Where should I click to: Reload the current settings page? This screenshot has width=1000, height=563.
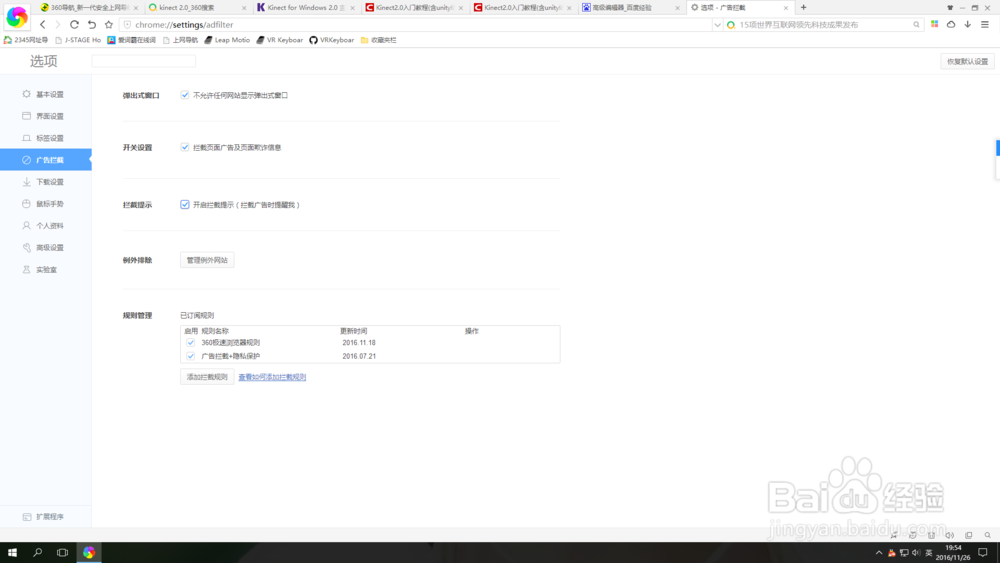point(74,24)
